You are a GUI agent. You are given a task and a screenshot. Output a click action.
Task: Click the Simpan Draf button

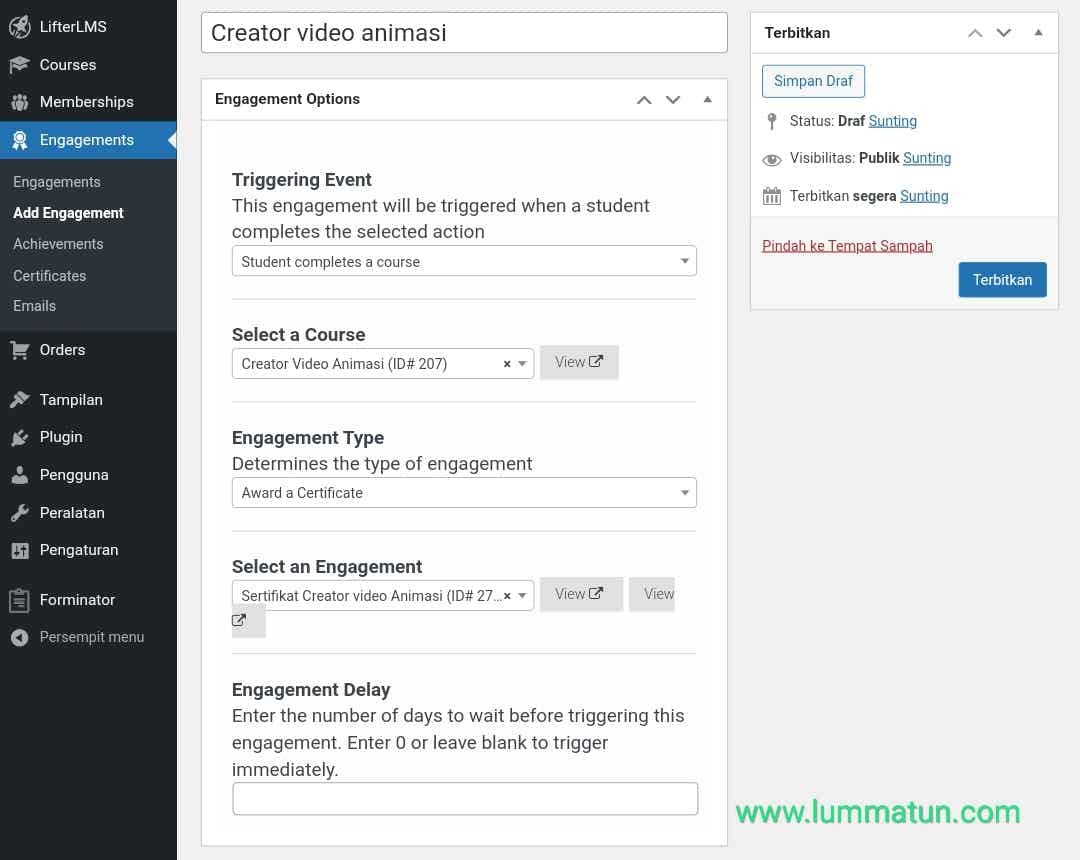coord(813,81)
